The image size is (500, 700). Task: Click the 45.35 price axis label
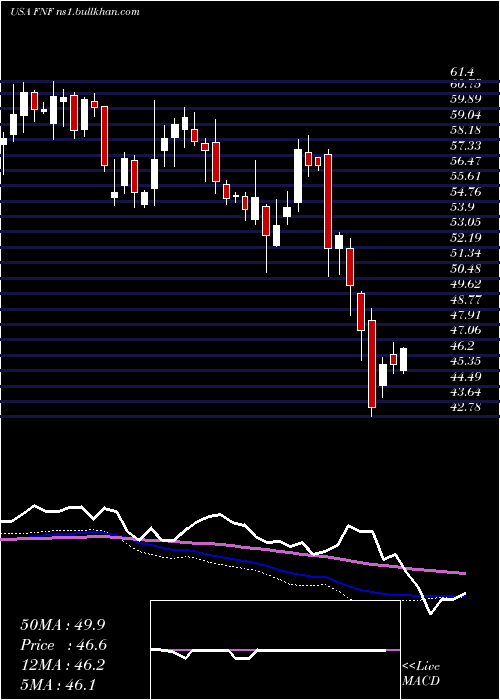click(x=466, y=361)
